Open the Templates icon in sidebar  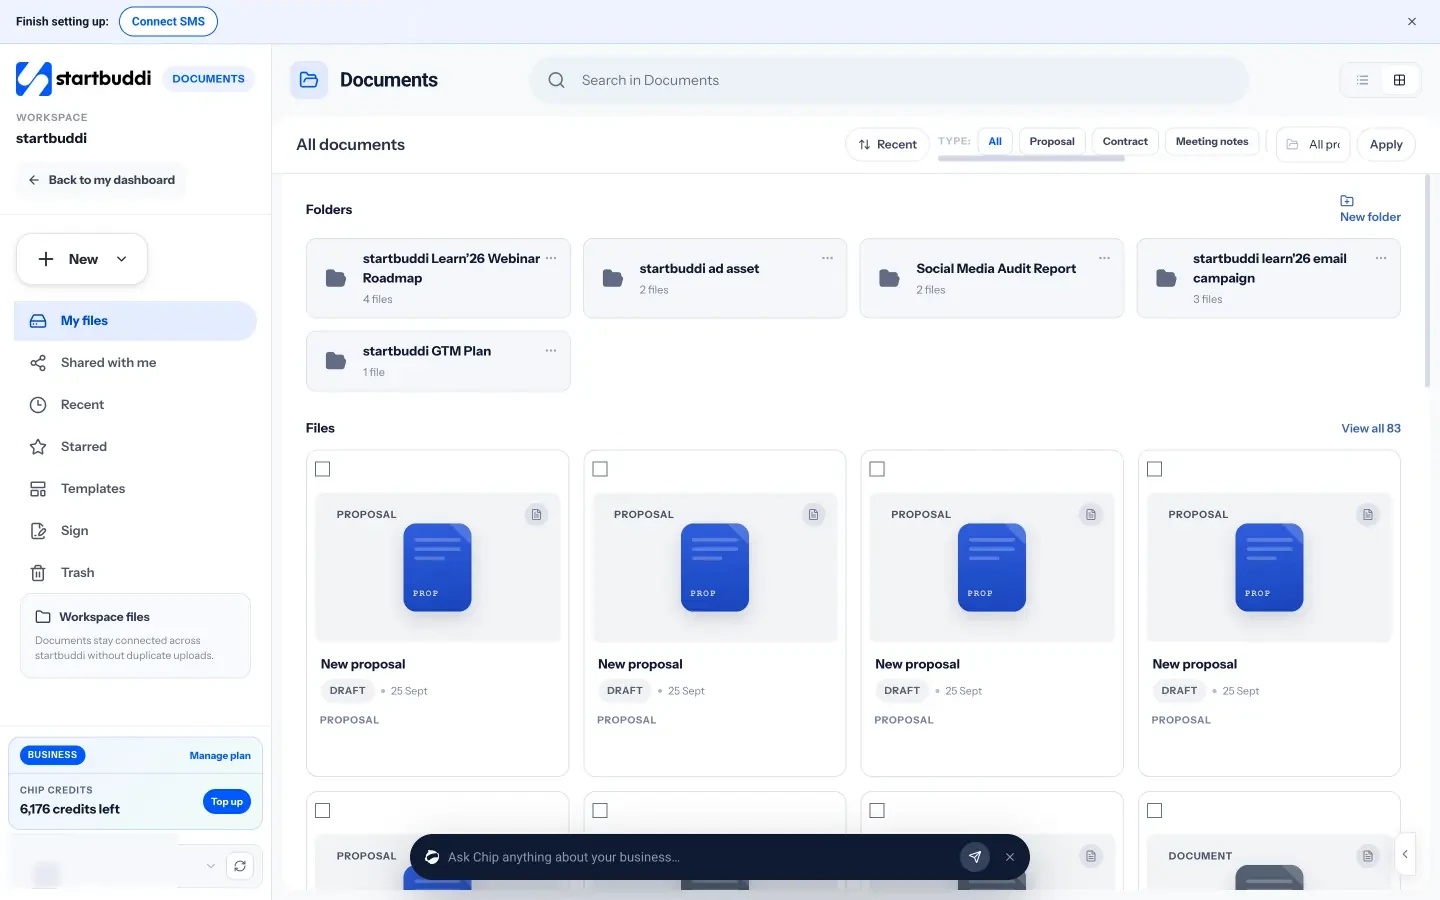pyautogui.click(x=38, y=489)
